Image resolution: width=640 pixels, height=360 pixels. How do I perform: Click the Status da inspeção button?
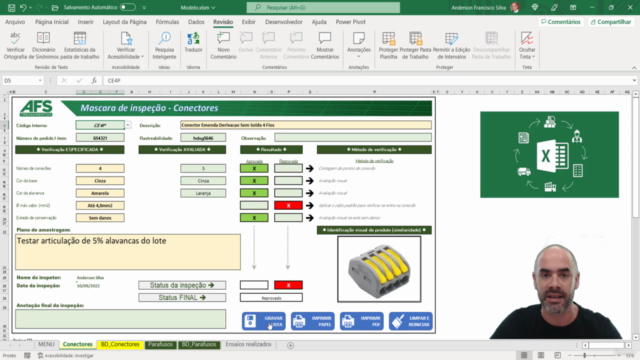point(182,285)
